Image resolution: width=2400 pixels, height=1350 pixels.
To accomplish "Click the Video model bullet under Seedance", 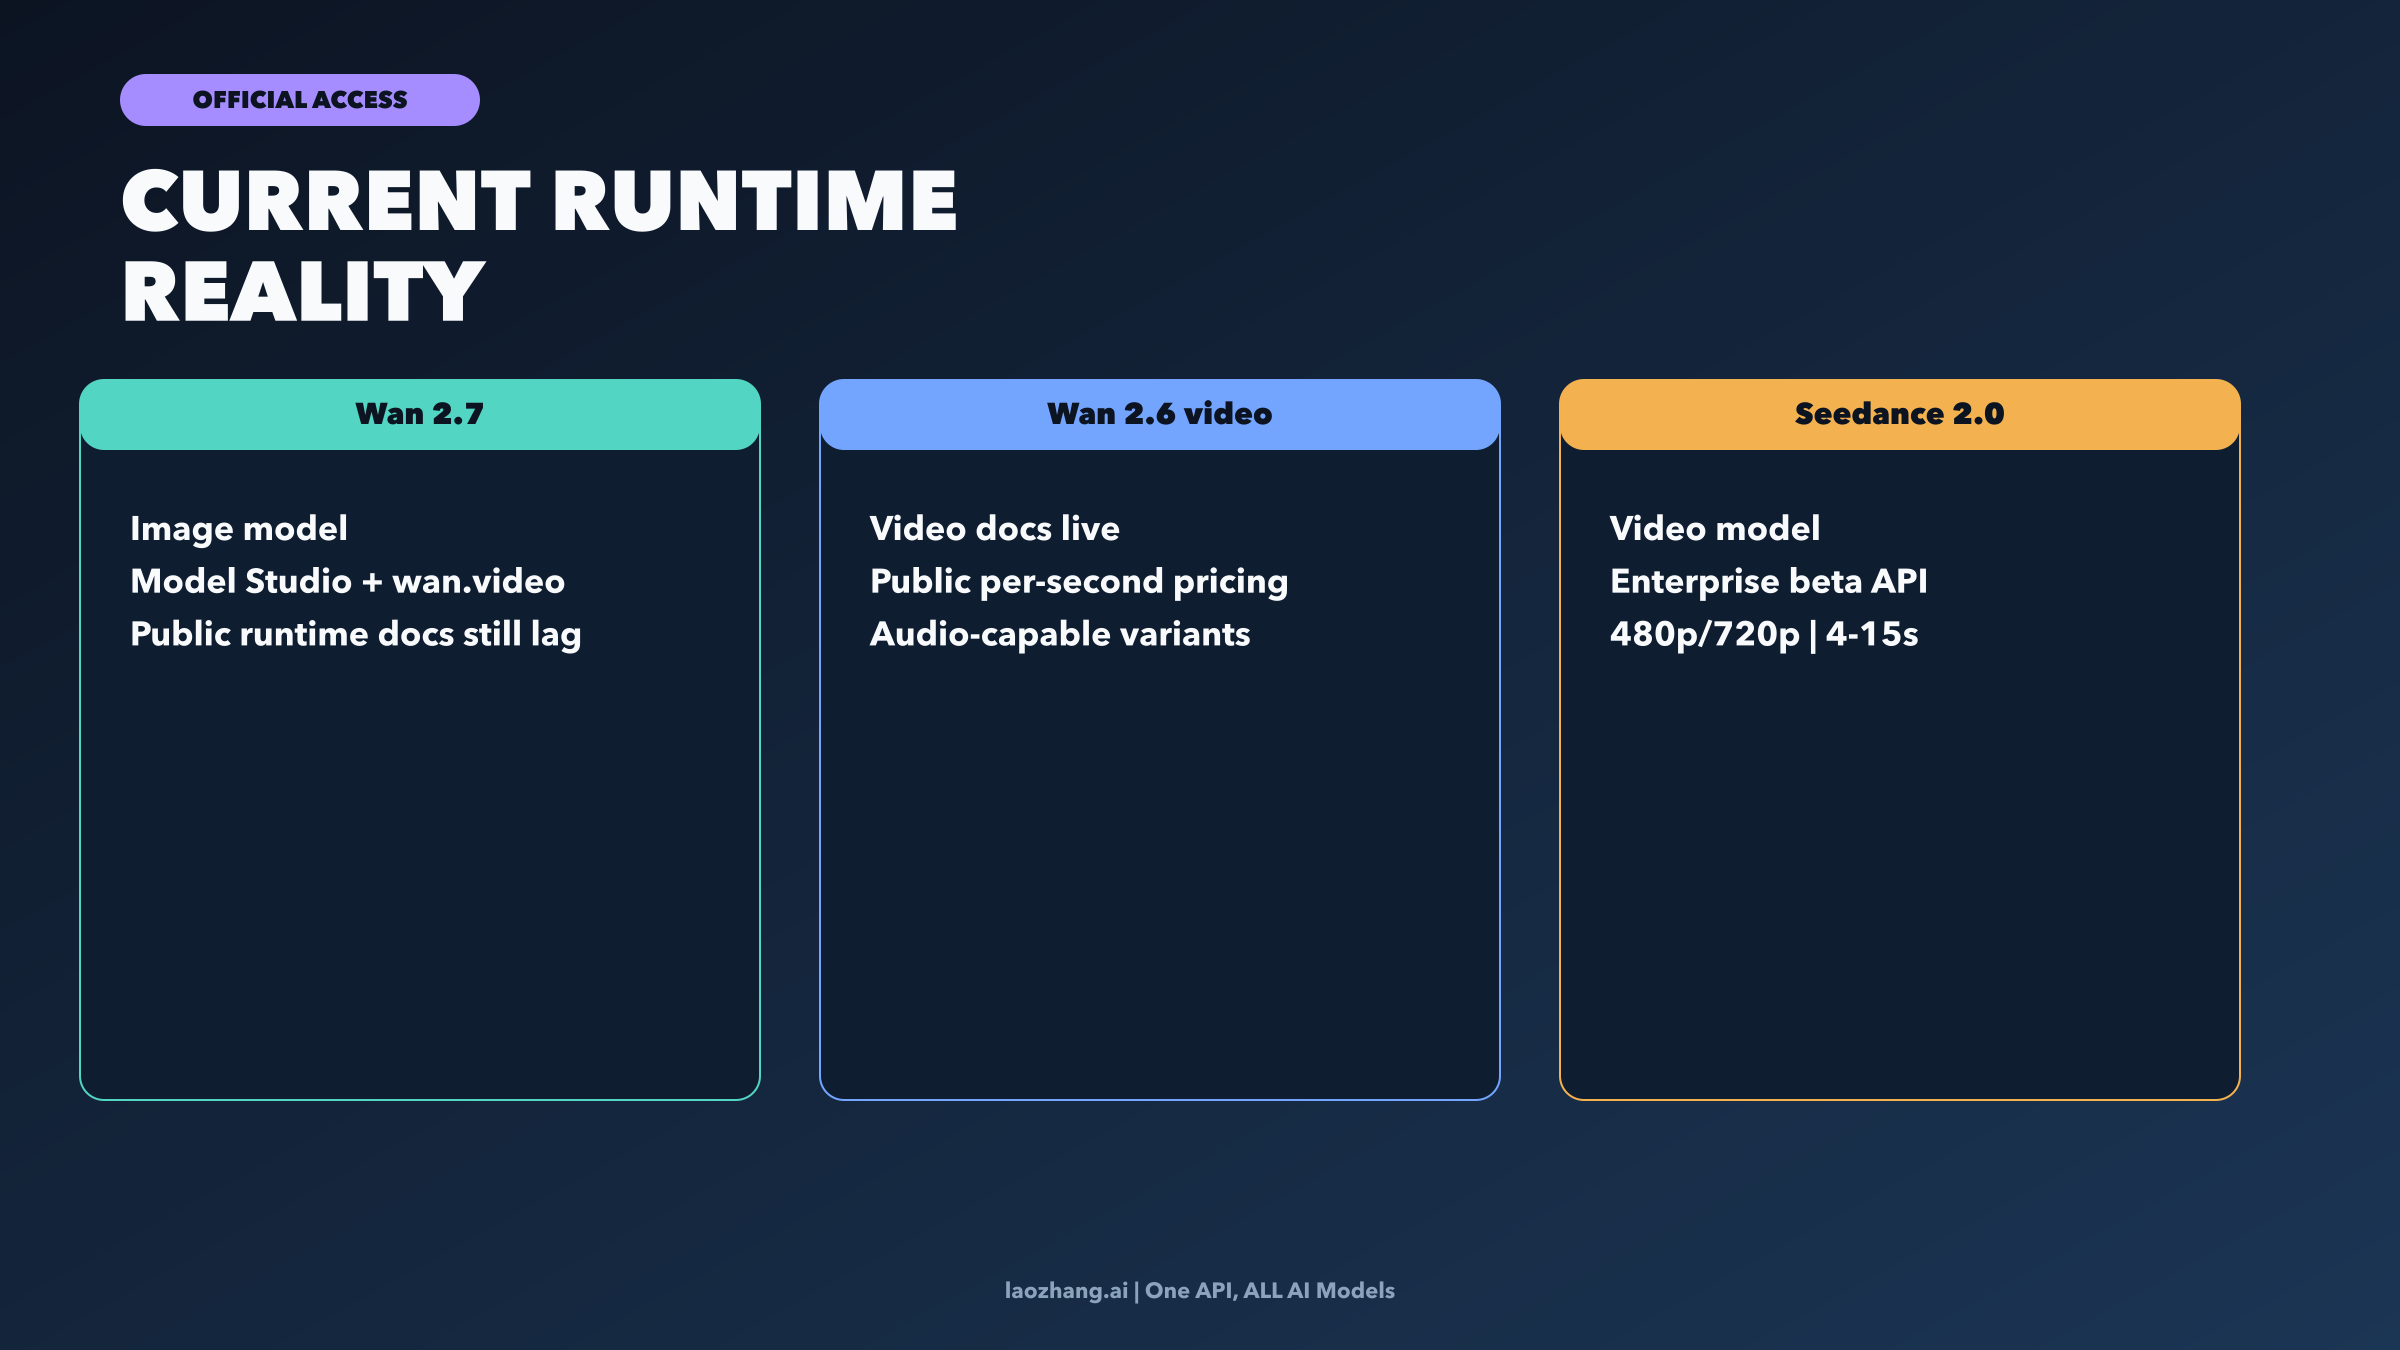I will coord(1714,528).
